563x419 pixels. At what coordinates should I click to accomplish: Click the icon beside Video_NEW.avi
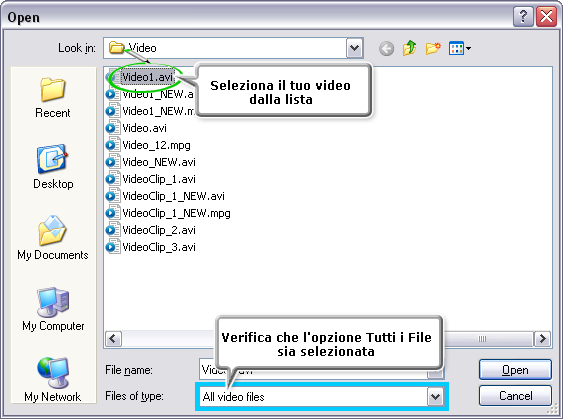click(113, 162)
